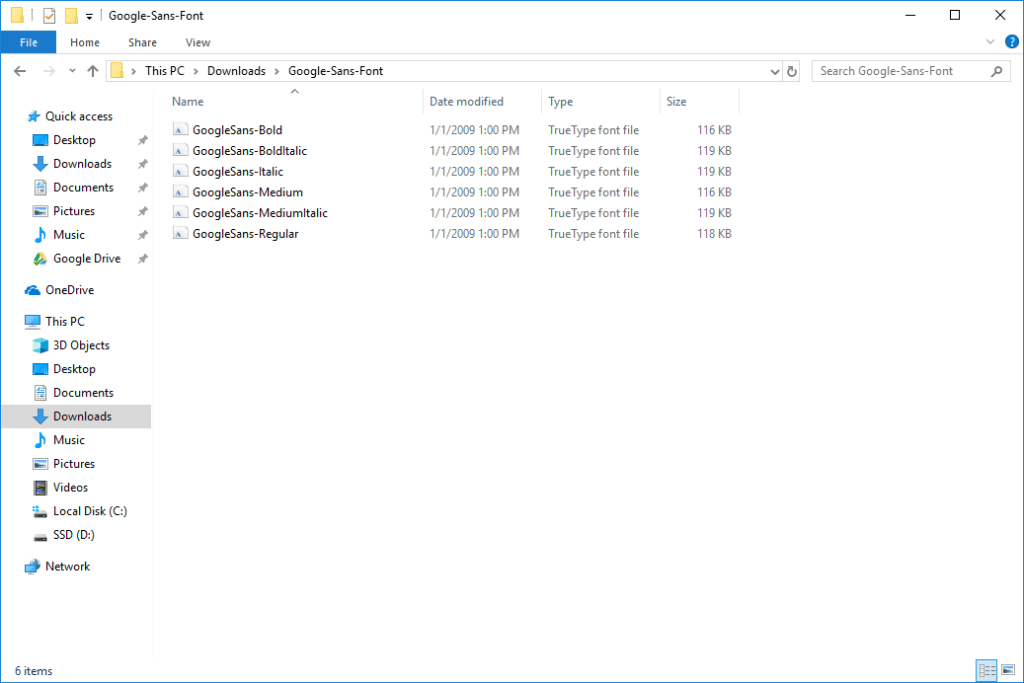Click the Back navigation arrow
1024x683 pixels.
click(x=20, y=70)
